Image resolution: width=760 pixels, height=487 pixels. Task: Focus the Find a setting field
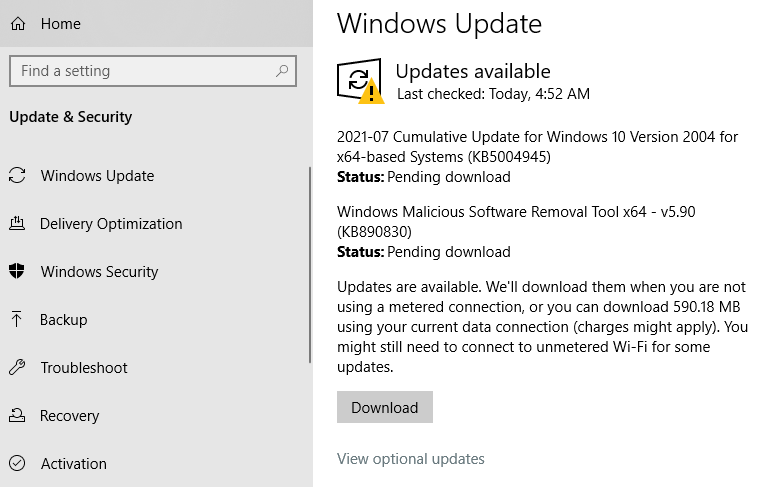point(153,71)
